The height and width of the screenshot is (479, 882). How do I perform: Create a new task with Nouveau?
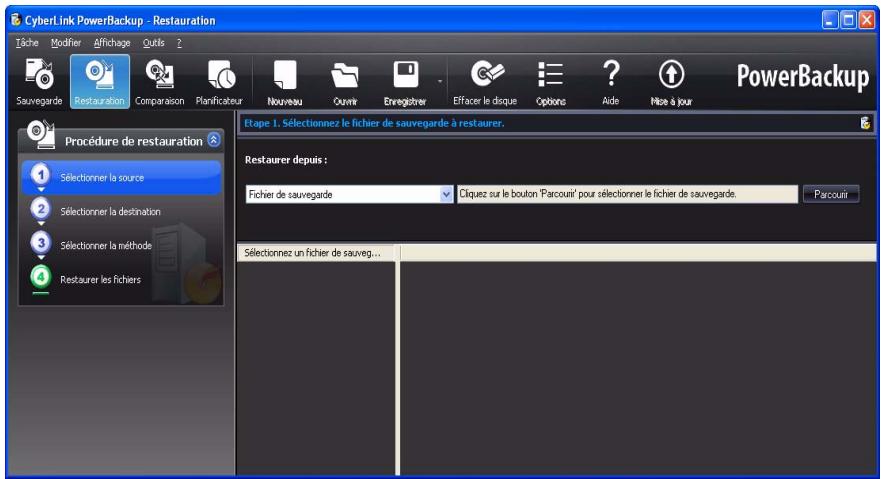pos(285,83)
